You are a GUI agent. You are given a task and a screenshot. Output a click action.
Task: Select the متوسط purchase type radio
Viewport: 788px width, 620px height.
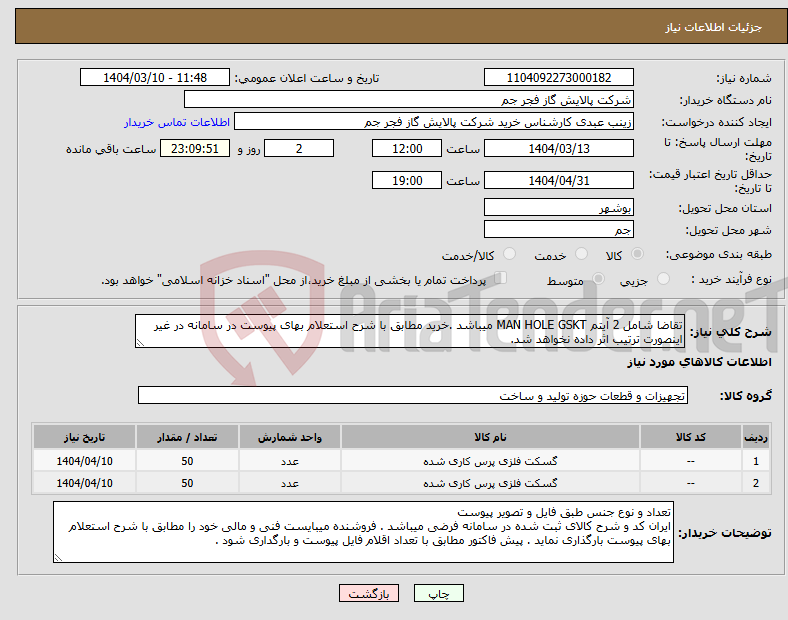click(x=598, y=278)
